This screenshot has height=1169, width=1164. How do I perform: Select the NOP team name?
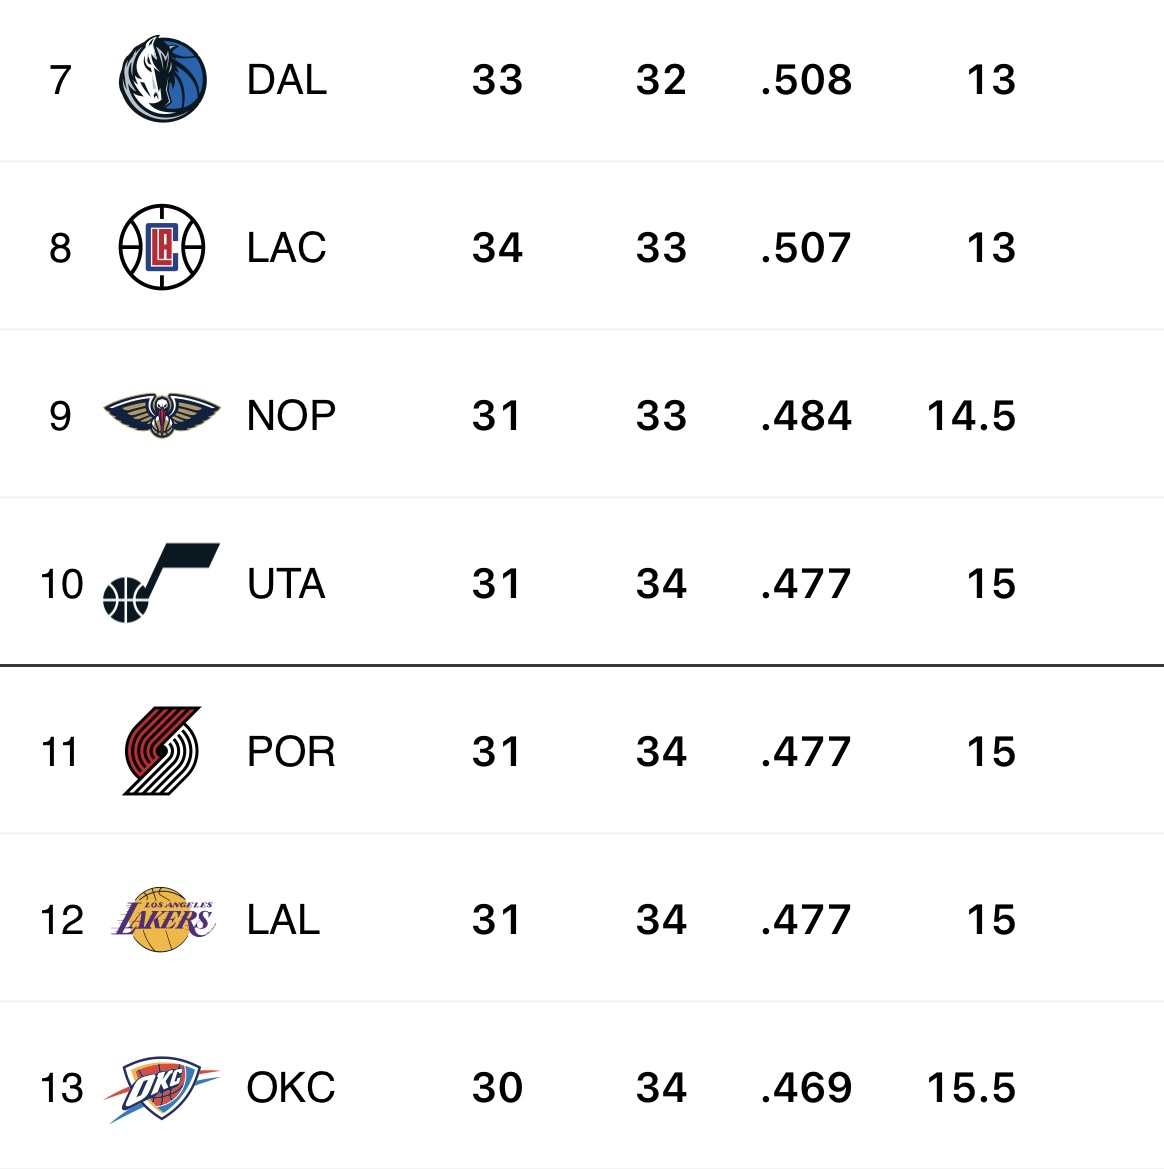[x=291, y=415]
